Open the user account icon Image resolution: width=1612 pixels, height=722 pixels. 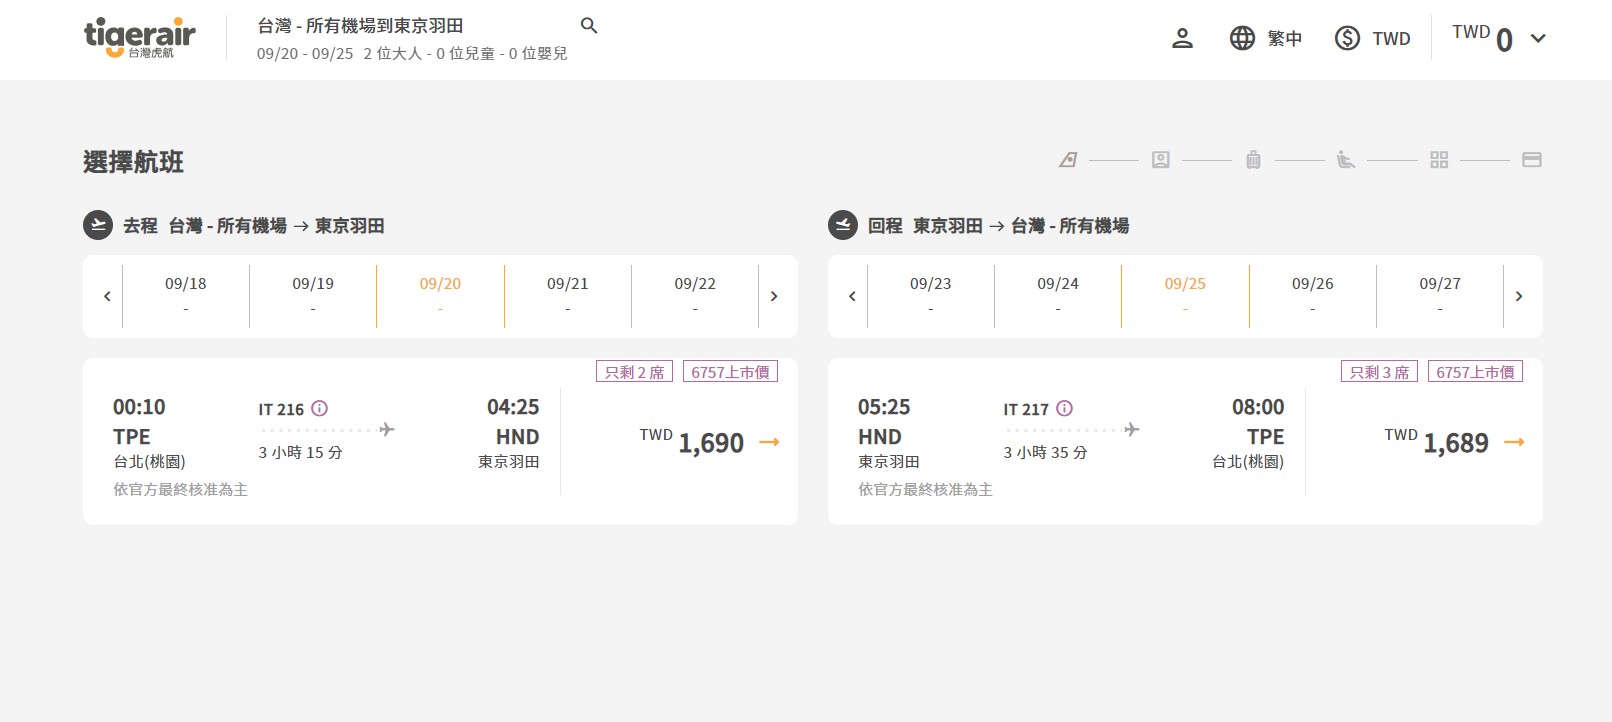click(1182, 39)
